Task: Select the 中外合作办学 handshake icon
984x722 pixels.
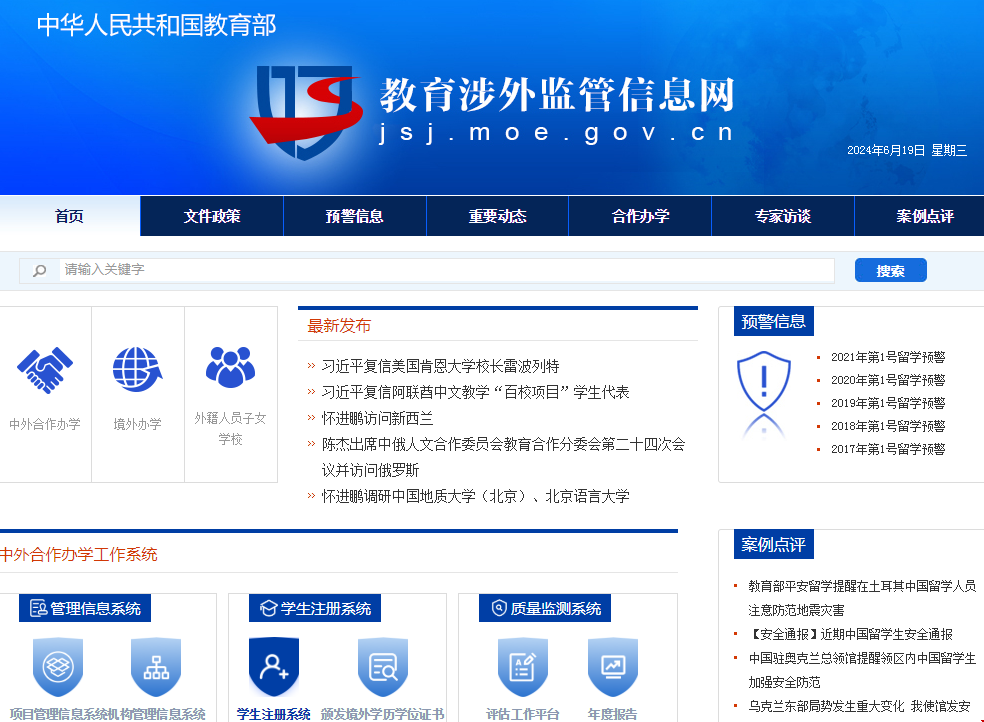Action: click(44, 370)
